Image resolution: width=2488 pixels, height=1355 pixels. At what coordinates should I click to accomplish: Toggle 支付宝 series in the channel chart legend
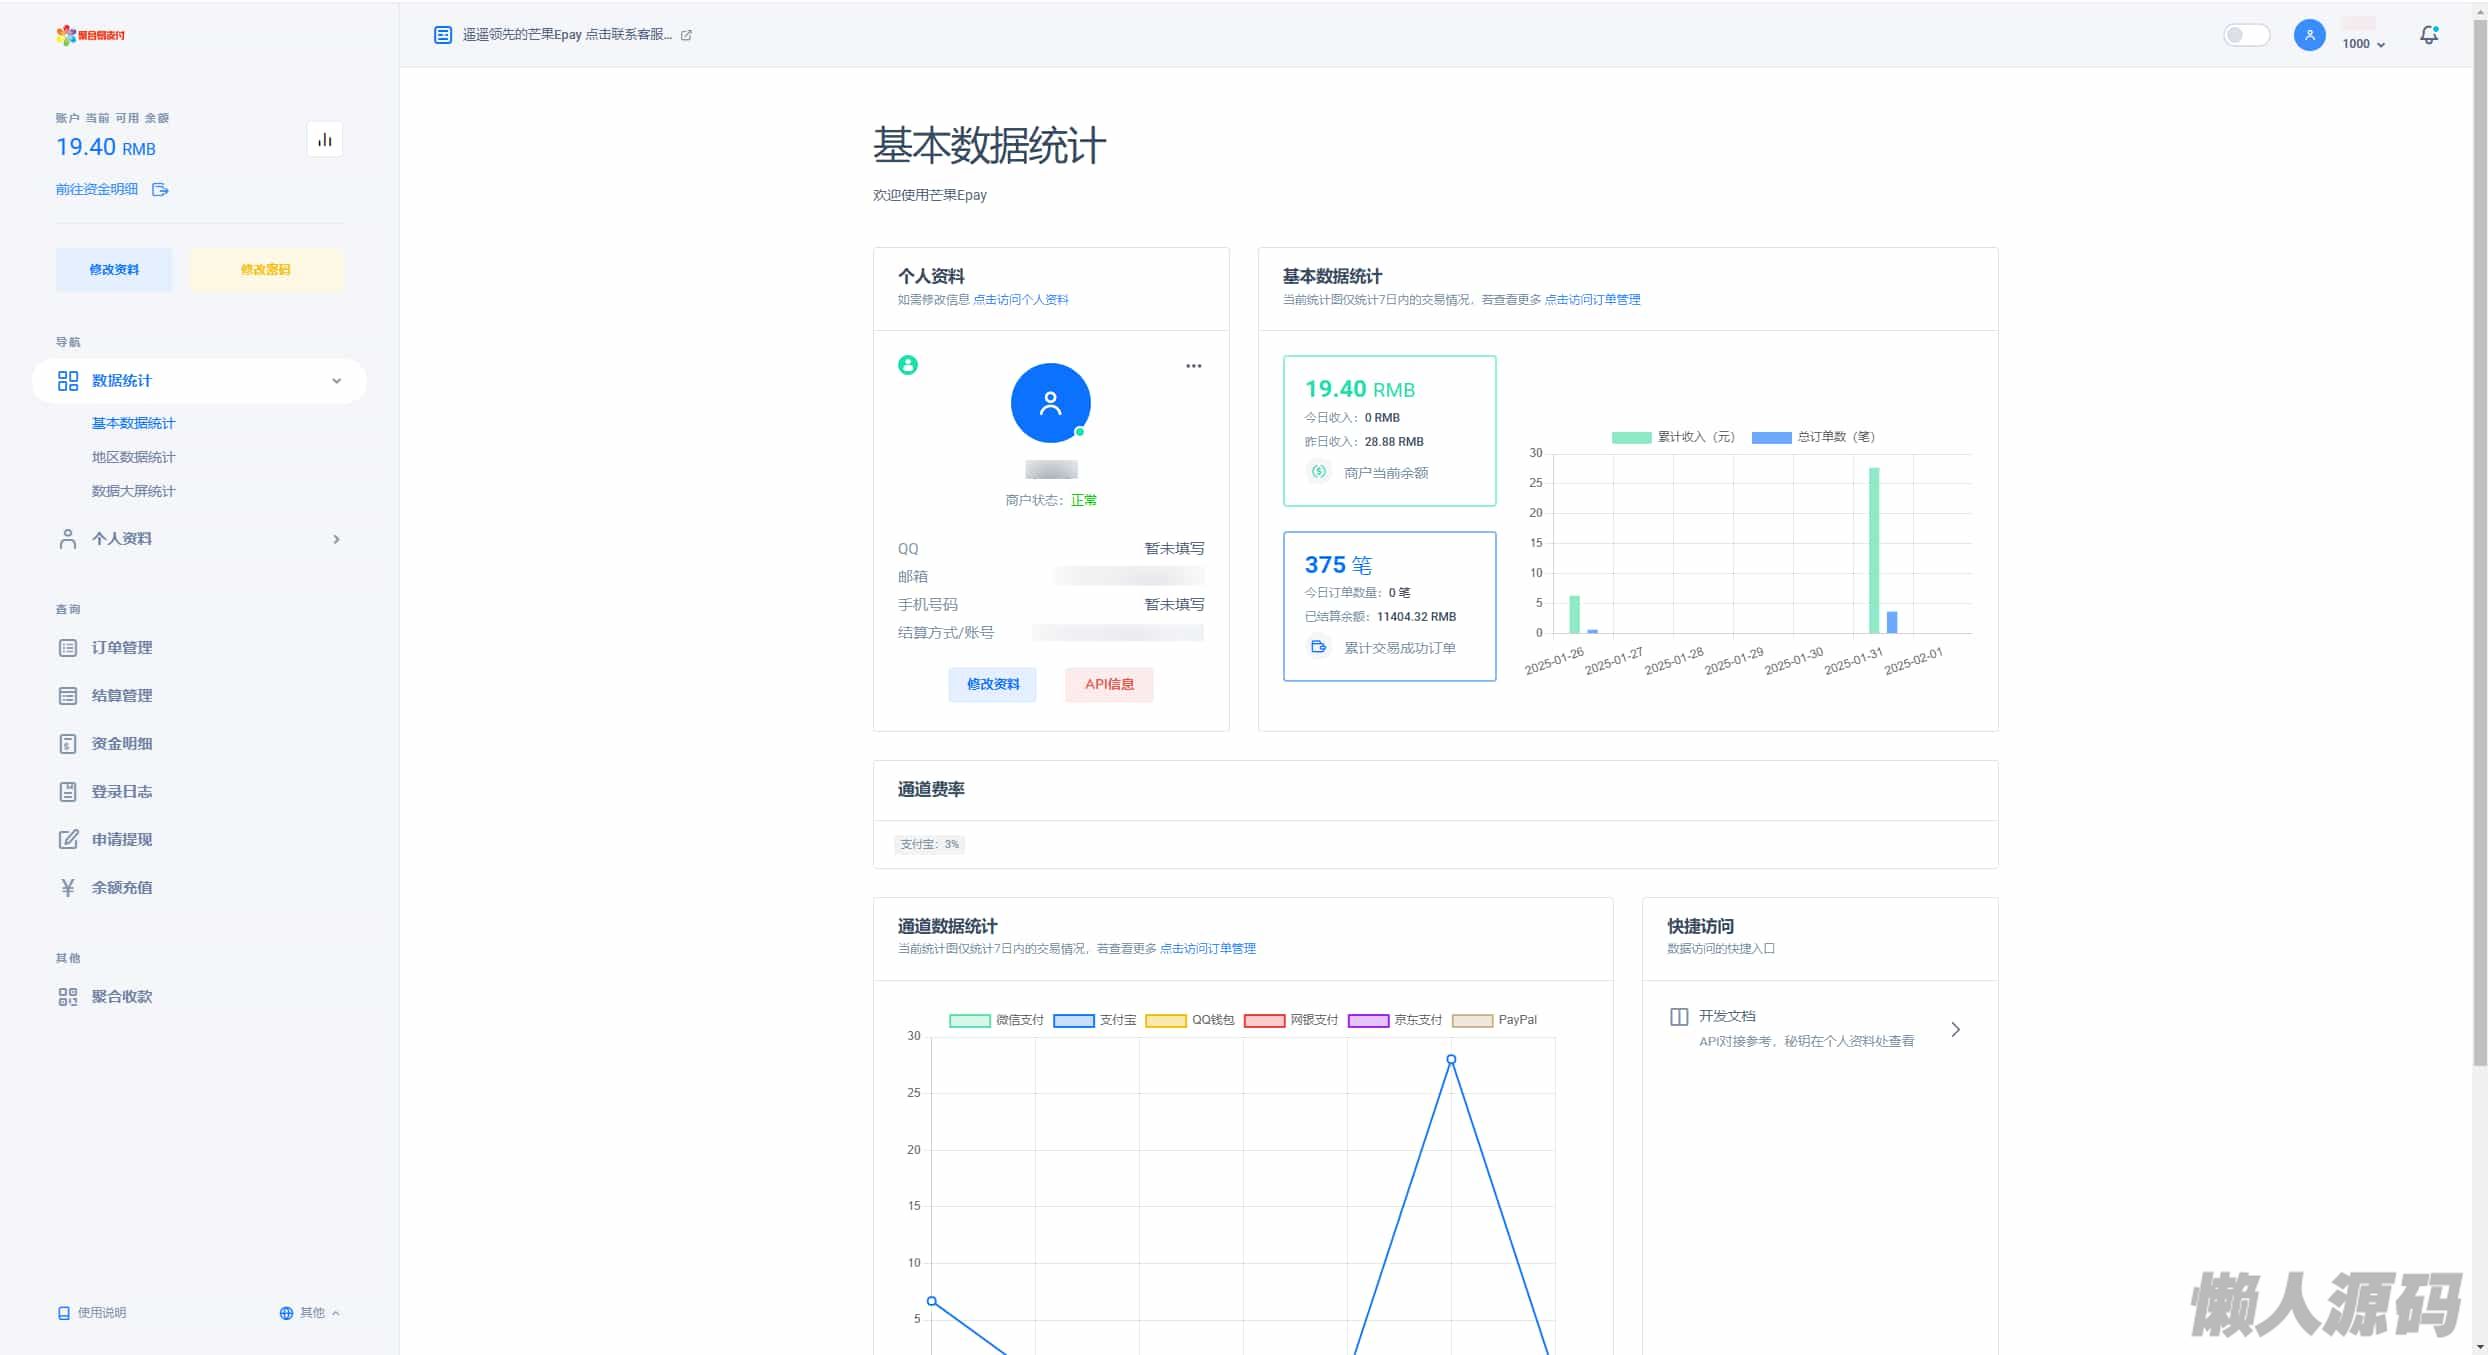point(1095,1020)
